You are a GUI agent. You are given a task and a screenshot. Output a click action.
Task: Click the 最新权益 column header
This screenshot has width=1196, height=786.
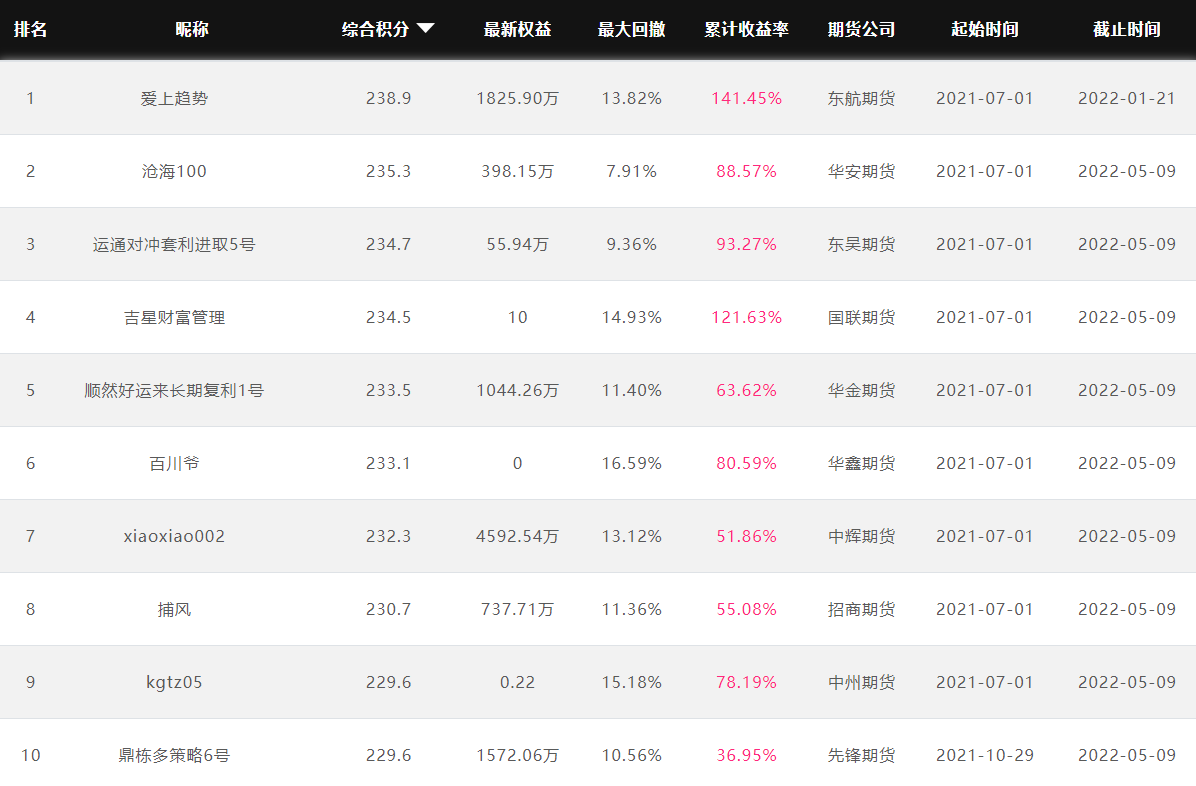(517, 29)
